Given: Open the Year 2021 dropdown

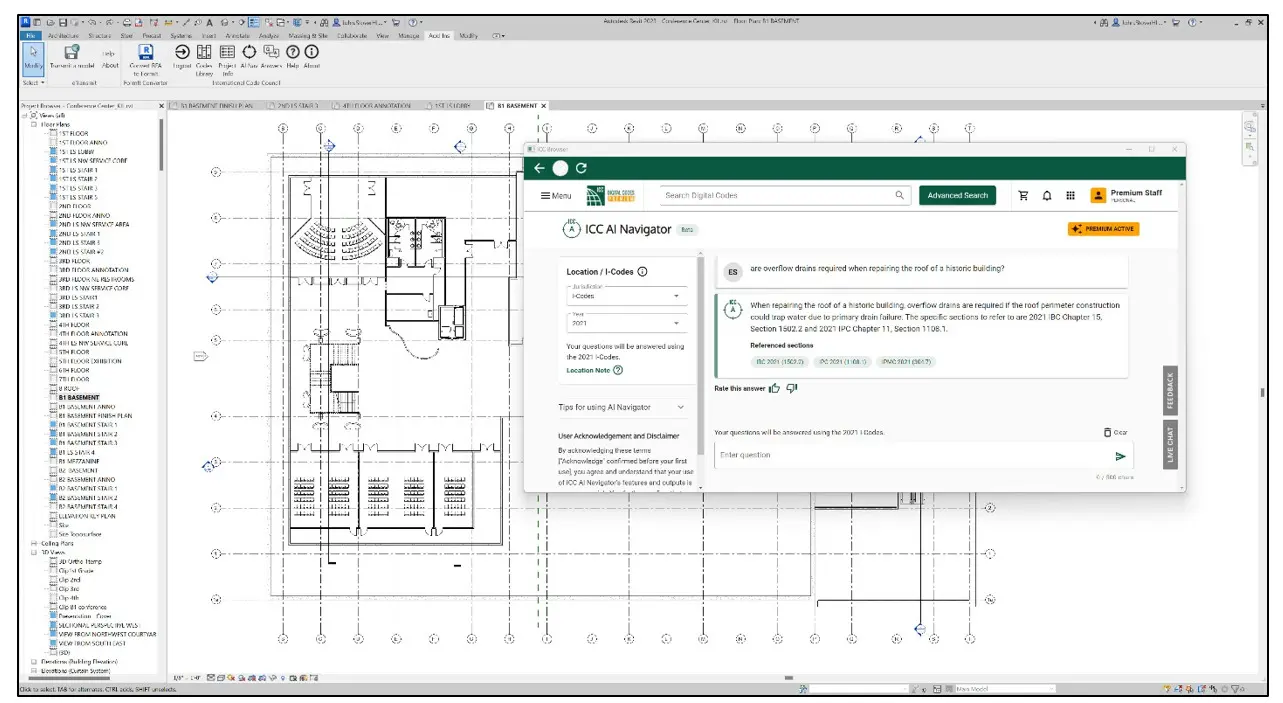Looking at the screenshot, I should (x=625, y=323).
